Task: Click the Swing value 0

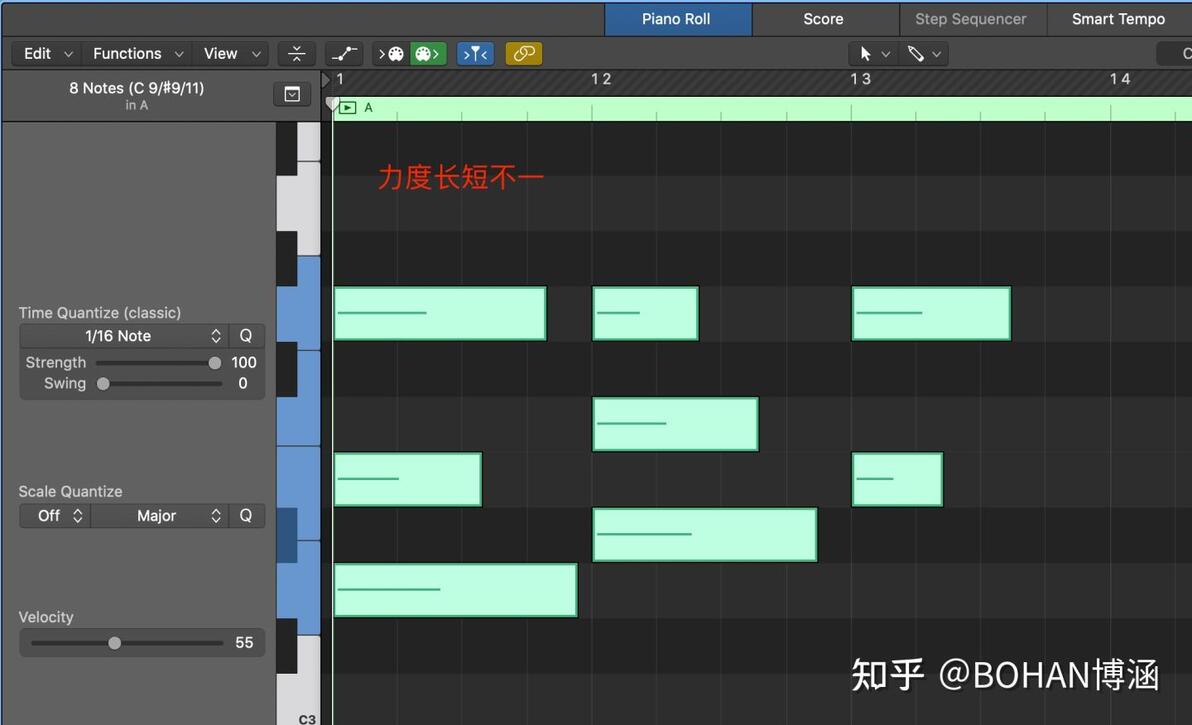Action: (243, 383)
